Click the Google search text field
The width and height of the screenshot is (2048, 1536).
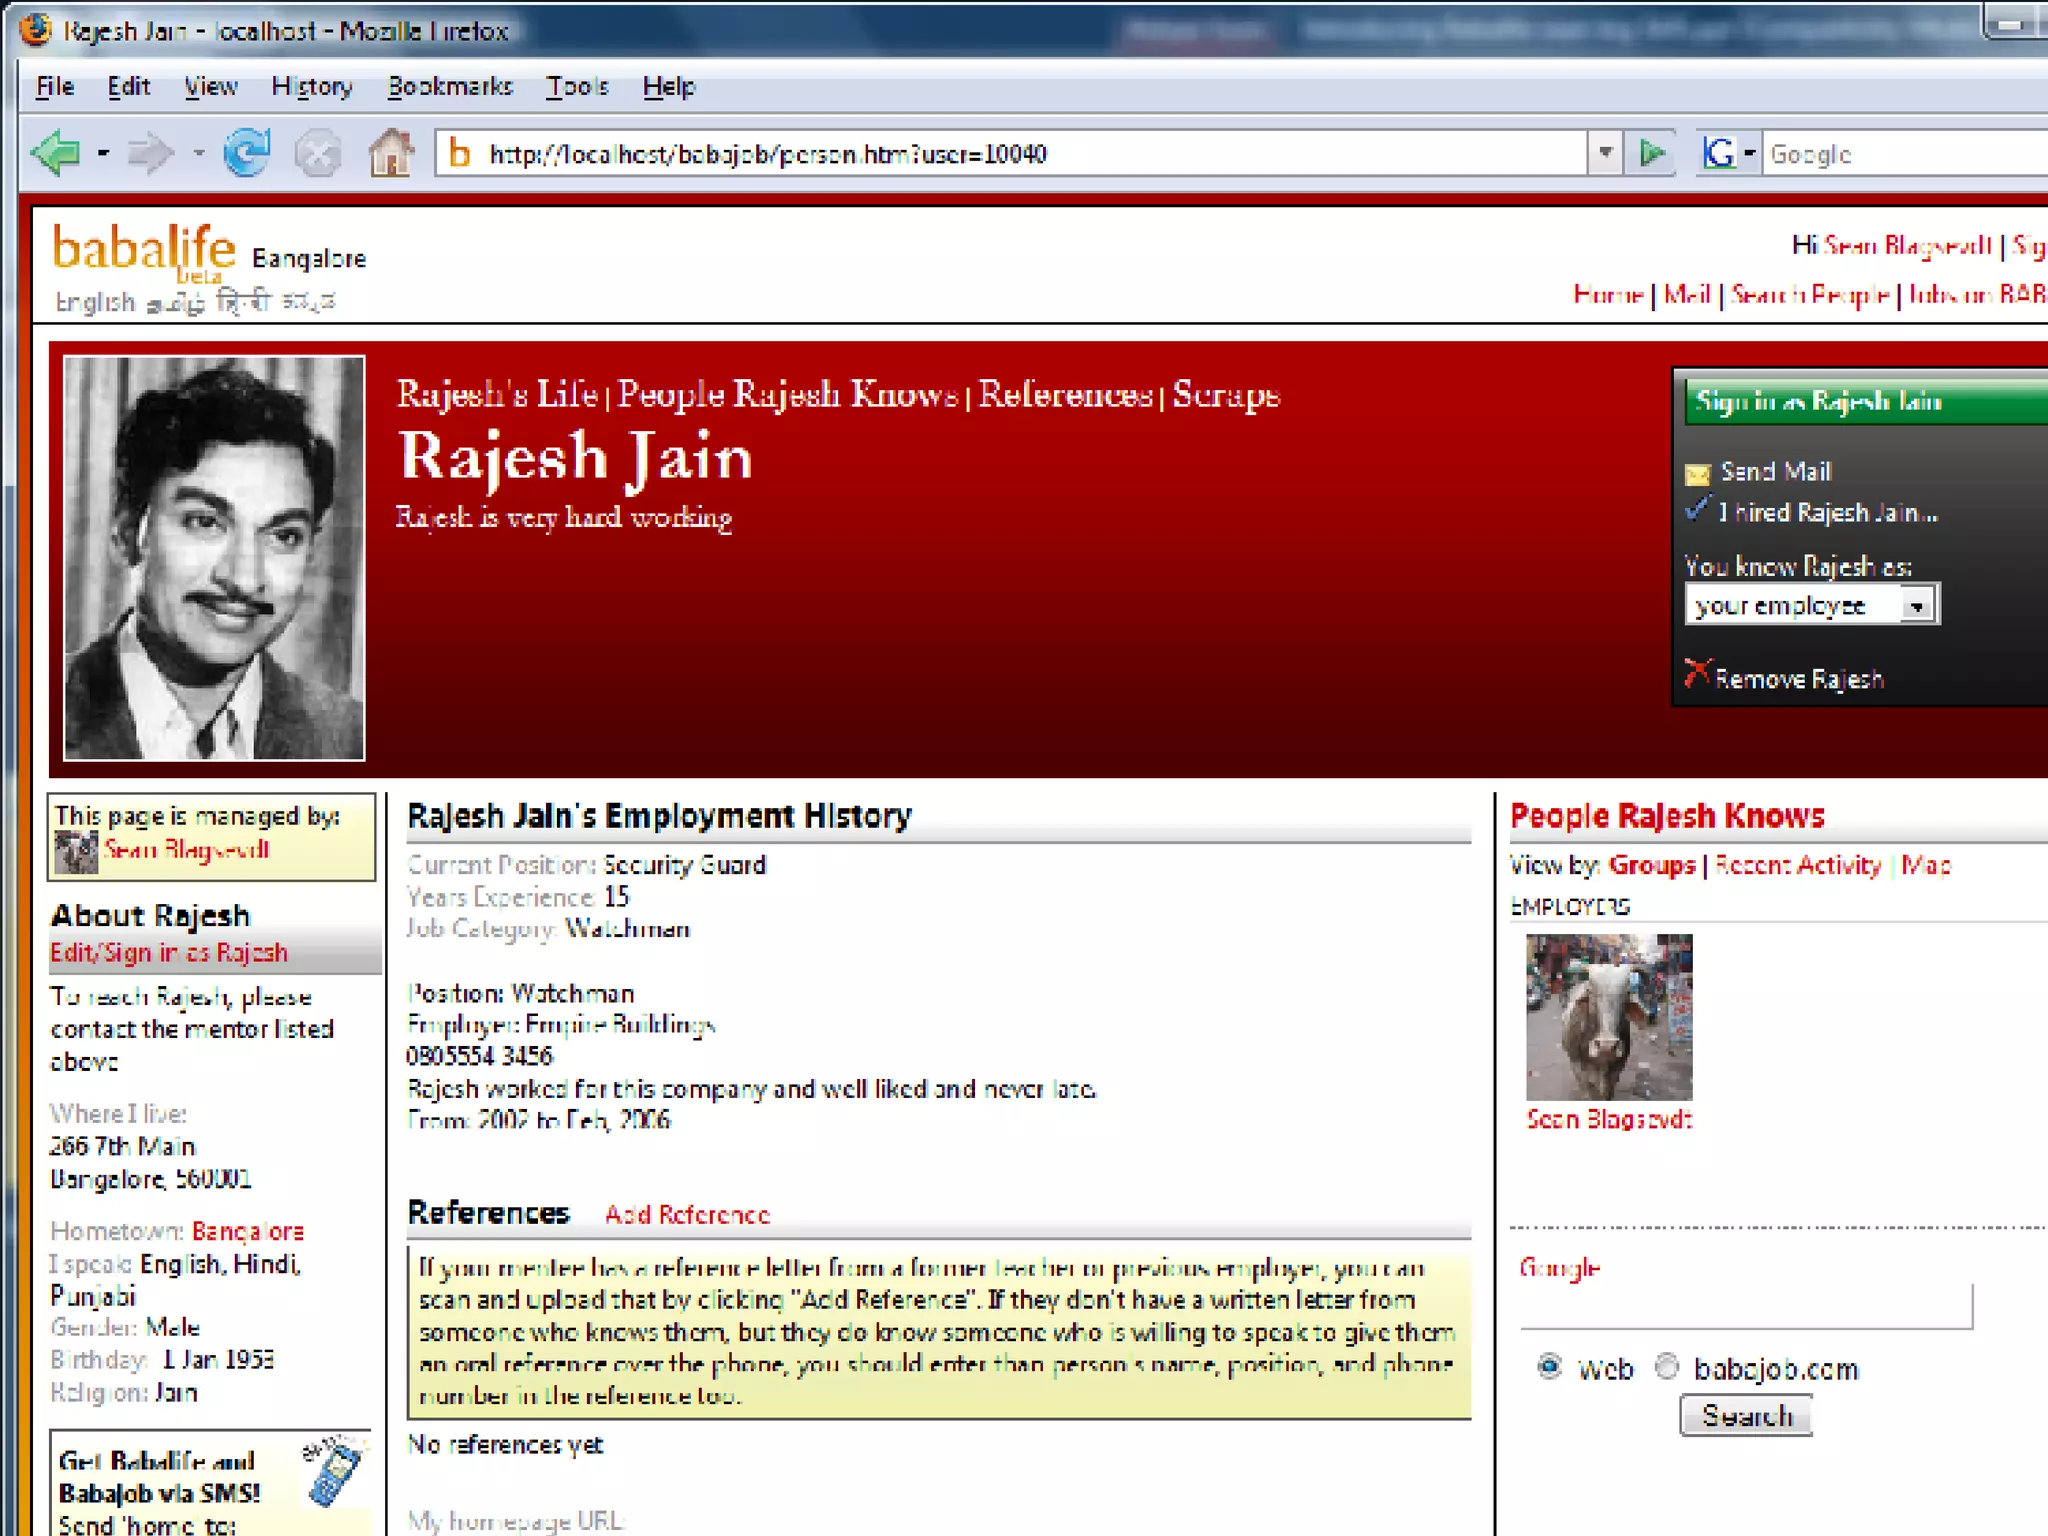1745,1307
